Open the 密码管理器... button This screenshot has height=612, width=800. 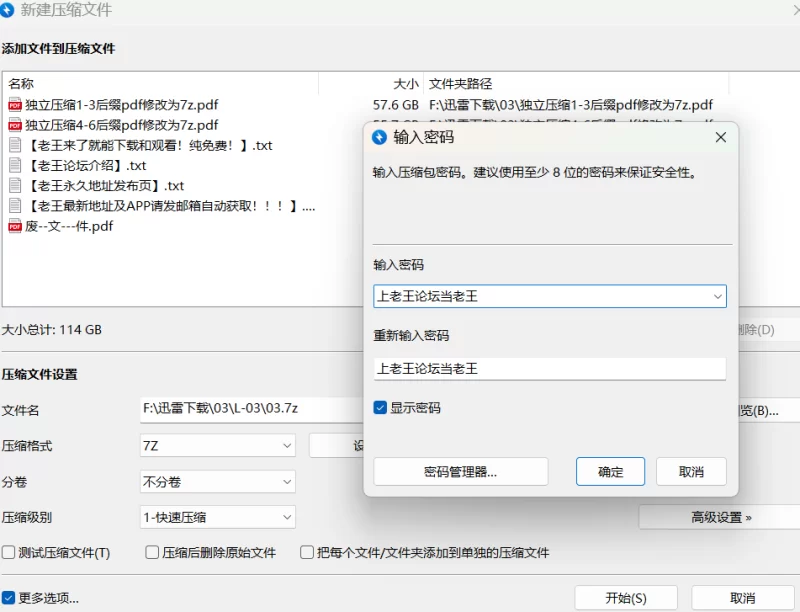tap(461, 472)
